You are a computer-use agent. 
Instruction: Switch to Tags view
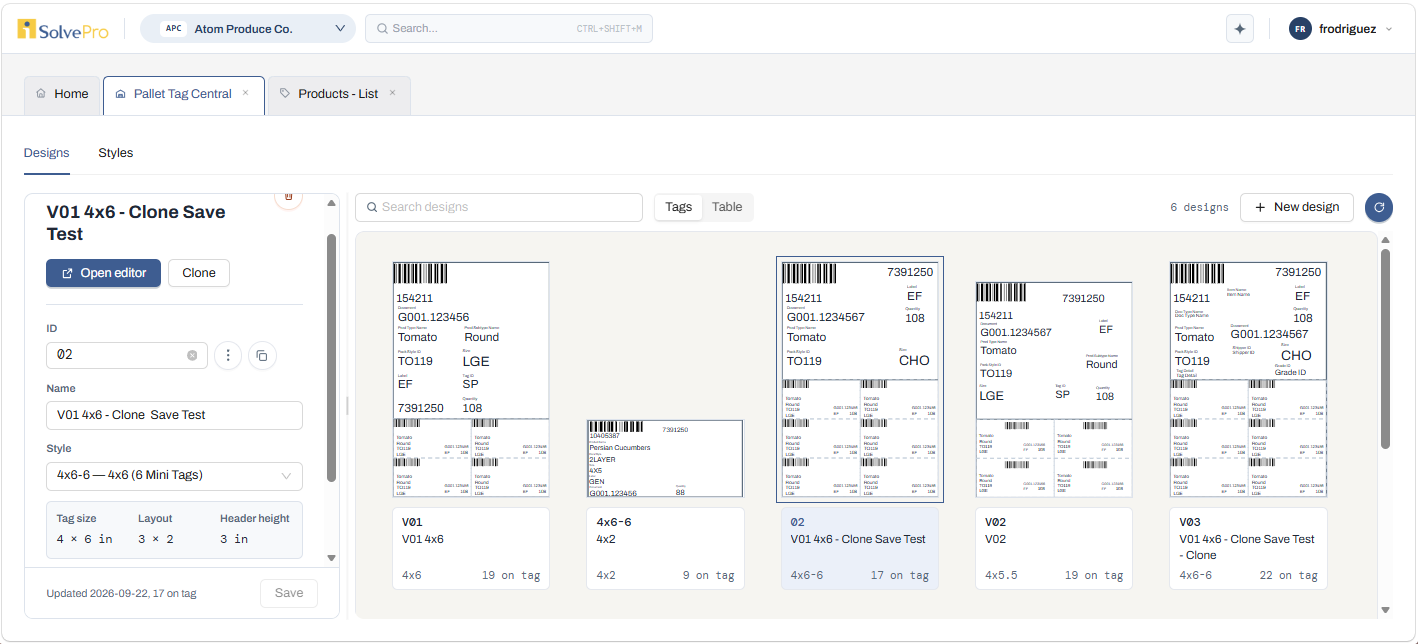coord(679,207)
